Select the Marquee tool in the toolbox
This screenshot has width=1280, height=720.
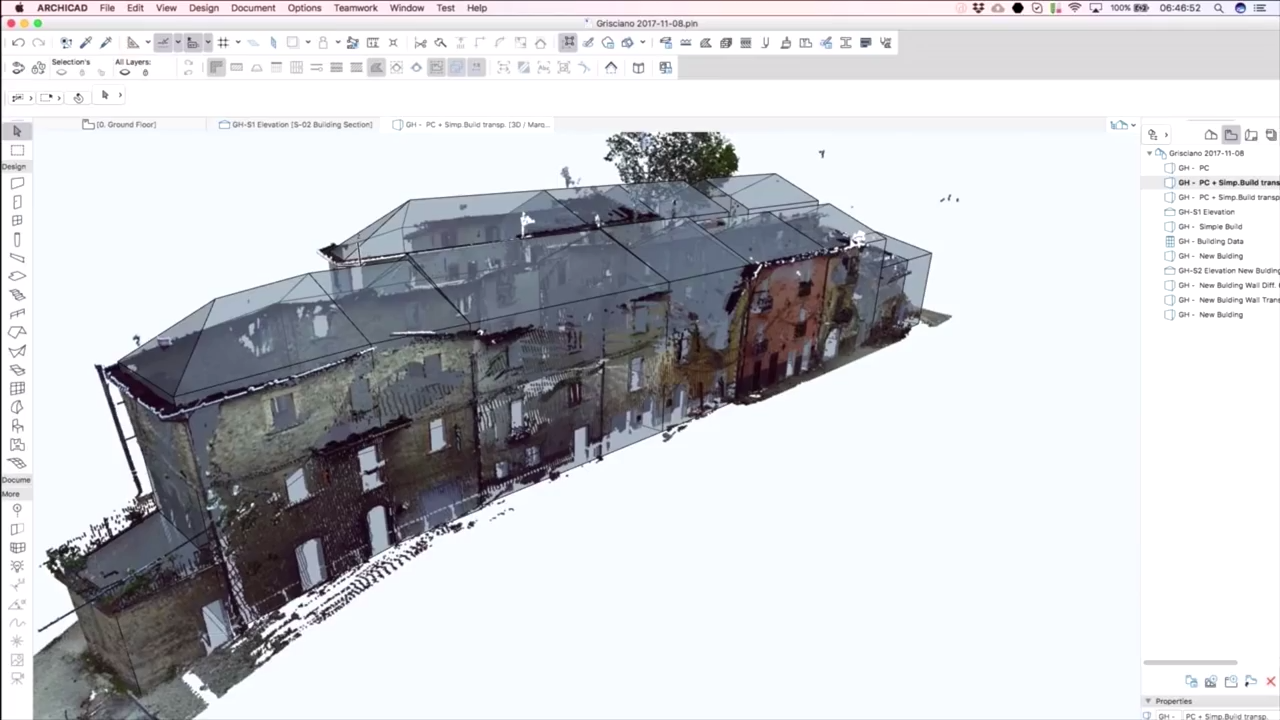pos(17,152)
